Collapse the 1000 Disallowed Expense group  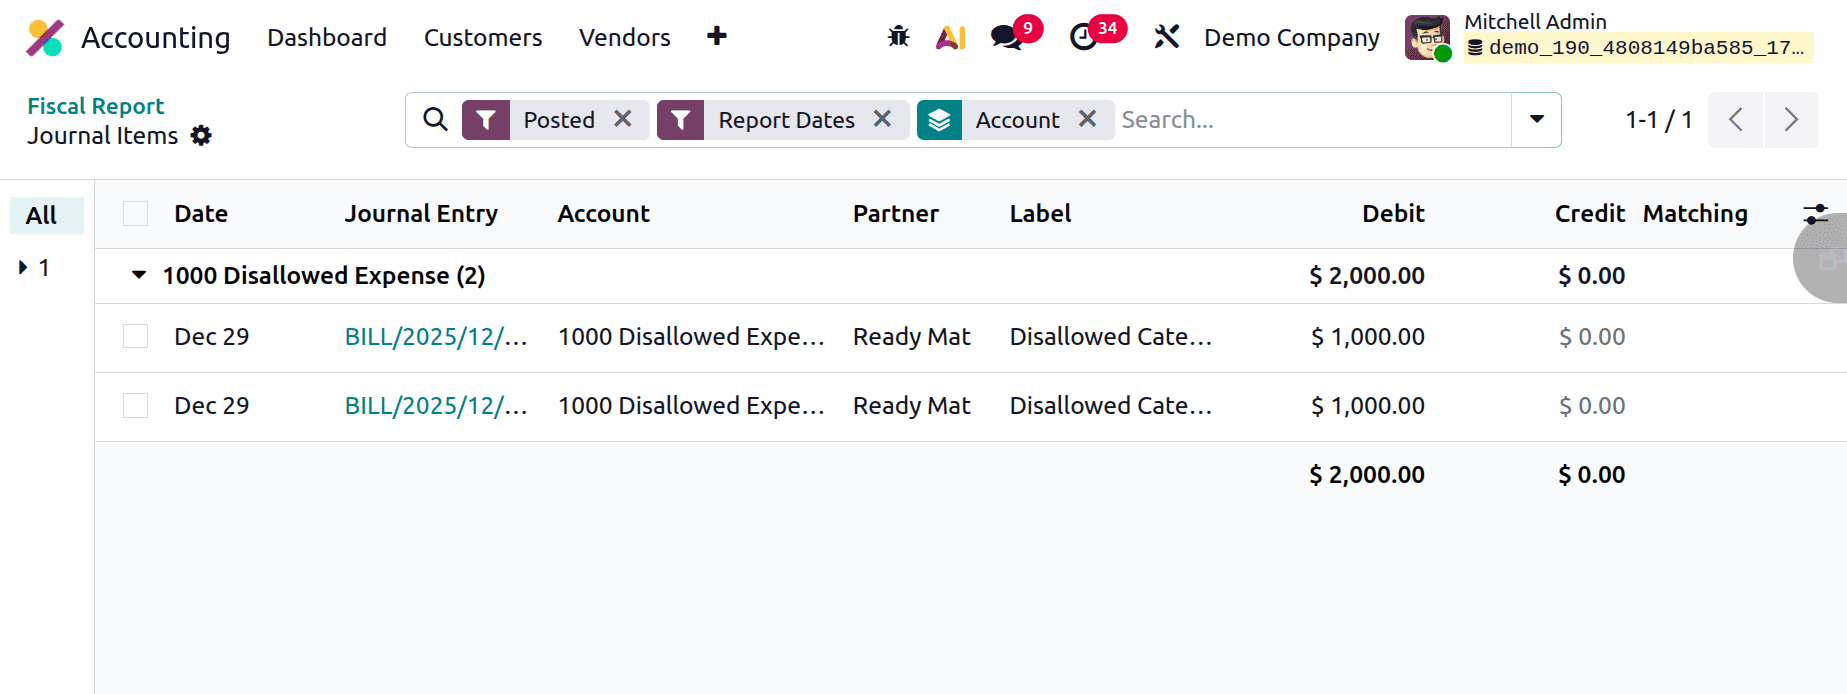(x=139, y=275)
